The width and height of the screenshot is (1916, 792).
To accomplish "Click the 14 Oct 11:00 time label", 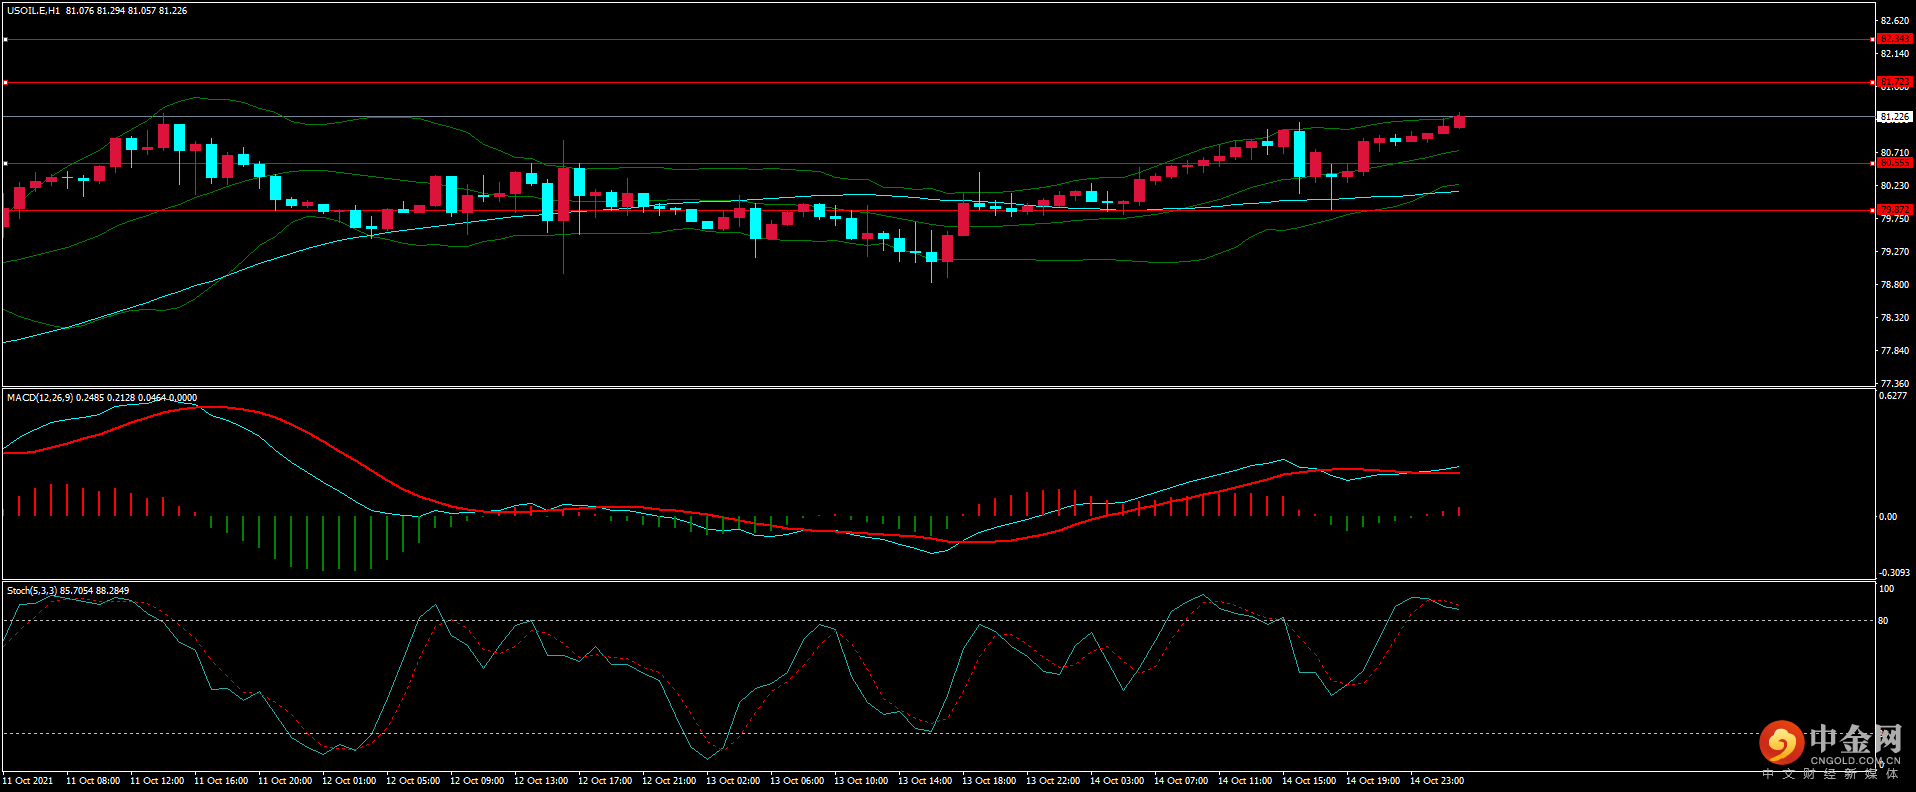I will 1245,781.
